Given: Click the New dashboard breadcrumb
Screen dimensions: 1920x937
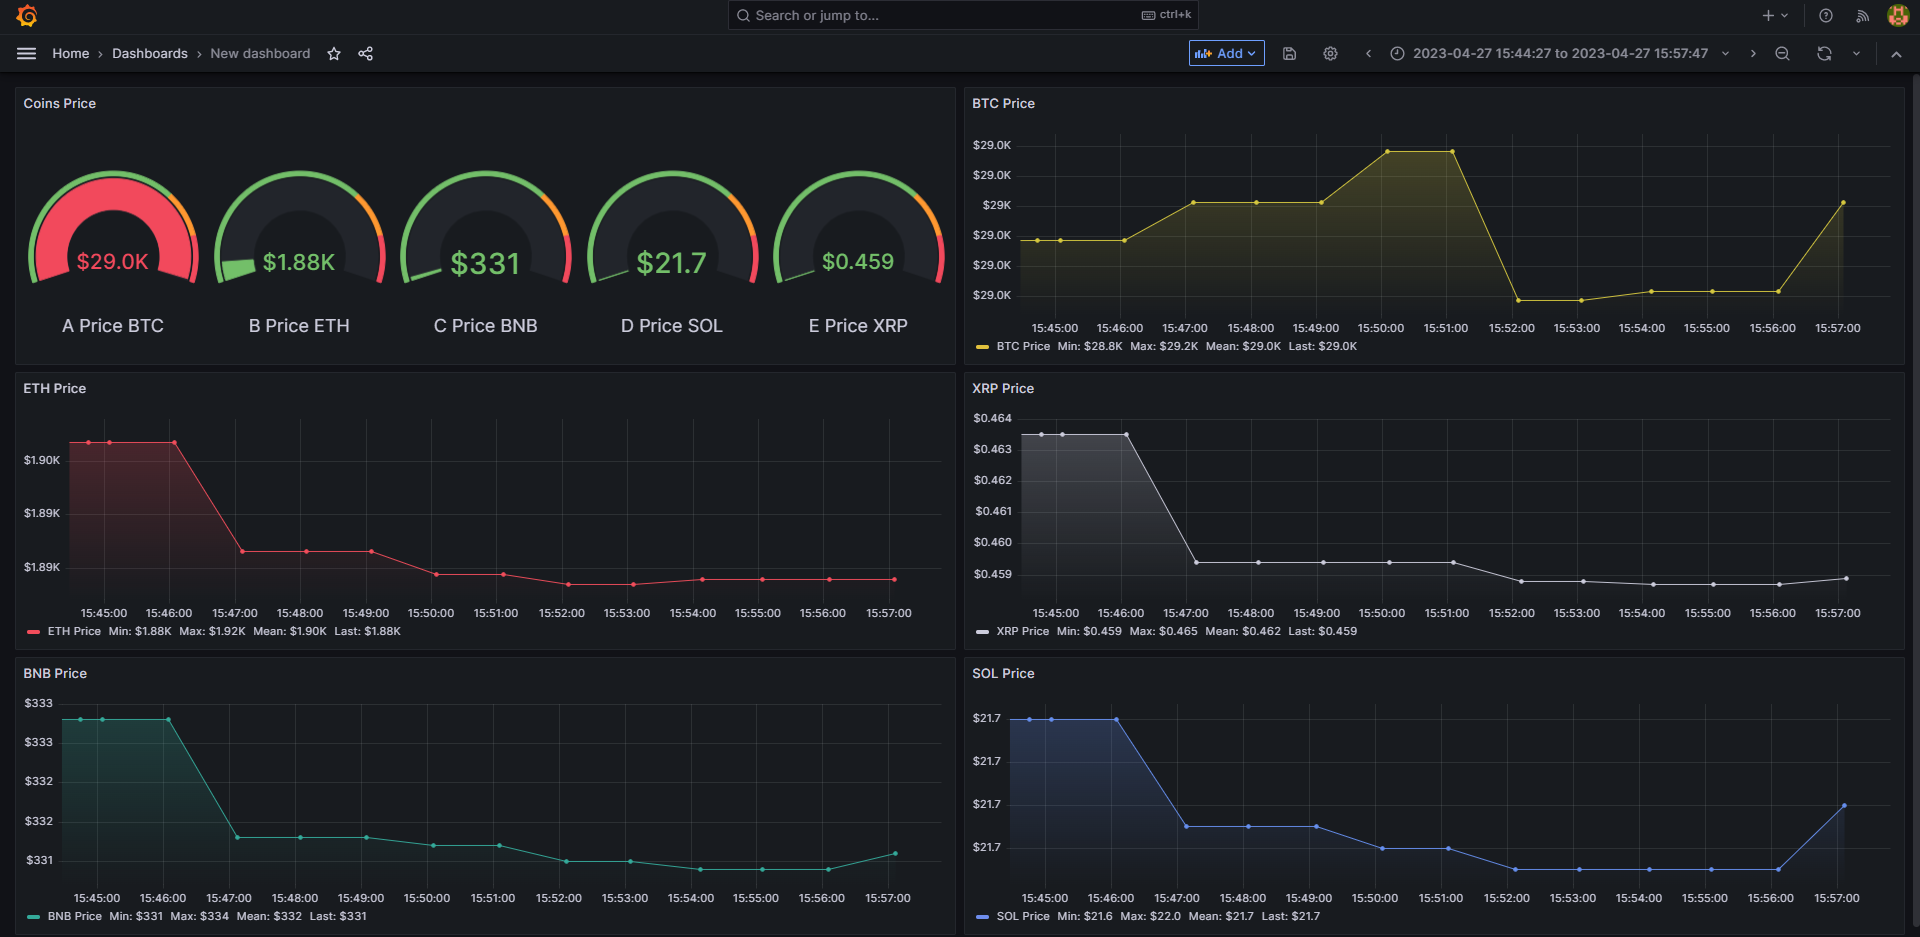Looking at the screenshot, I should (260, 54).
